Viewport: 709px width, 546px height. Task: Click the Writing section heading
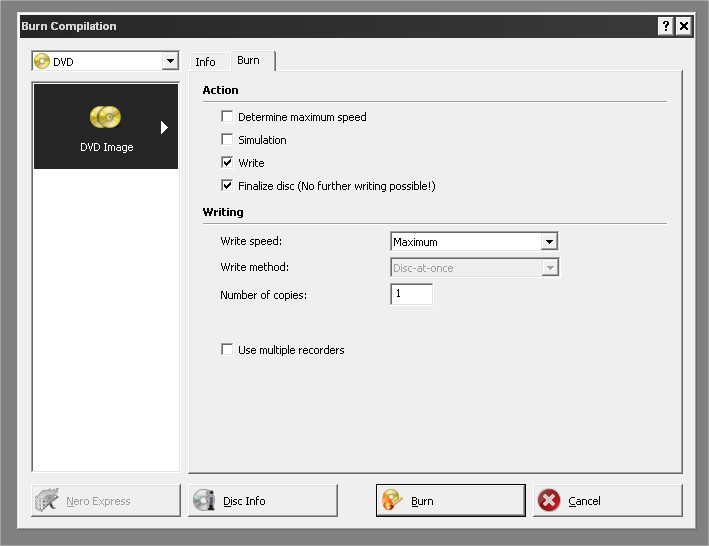click(x=223, y=212)
